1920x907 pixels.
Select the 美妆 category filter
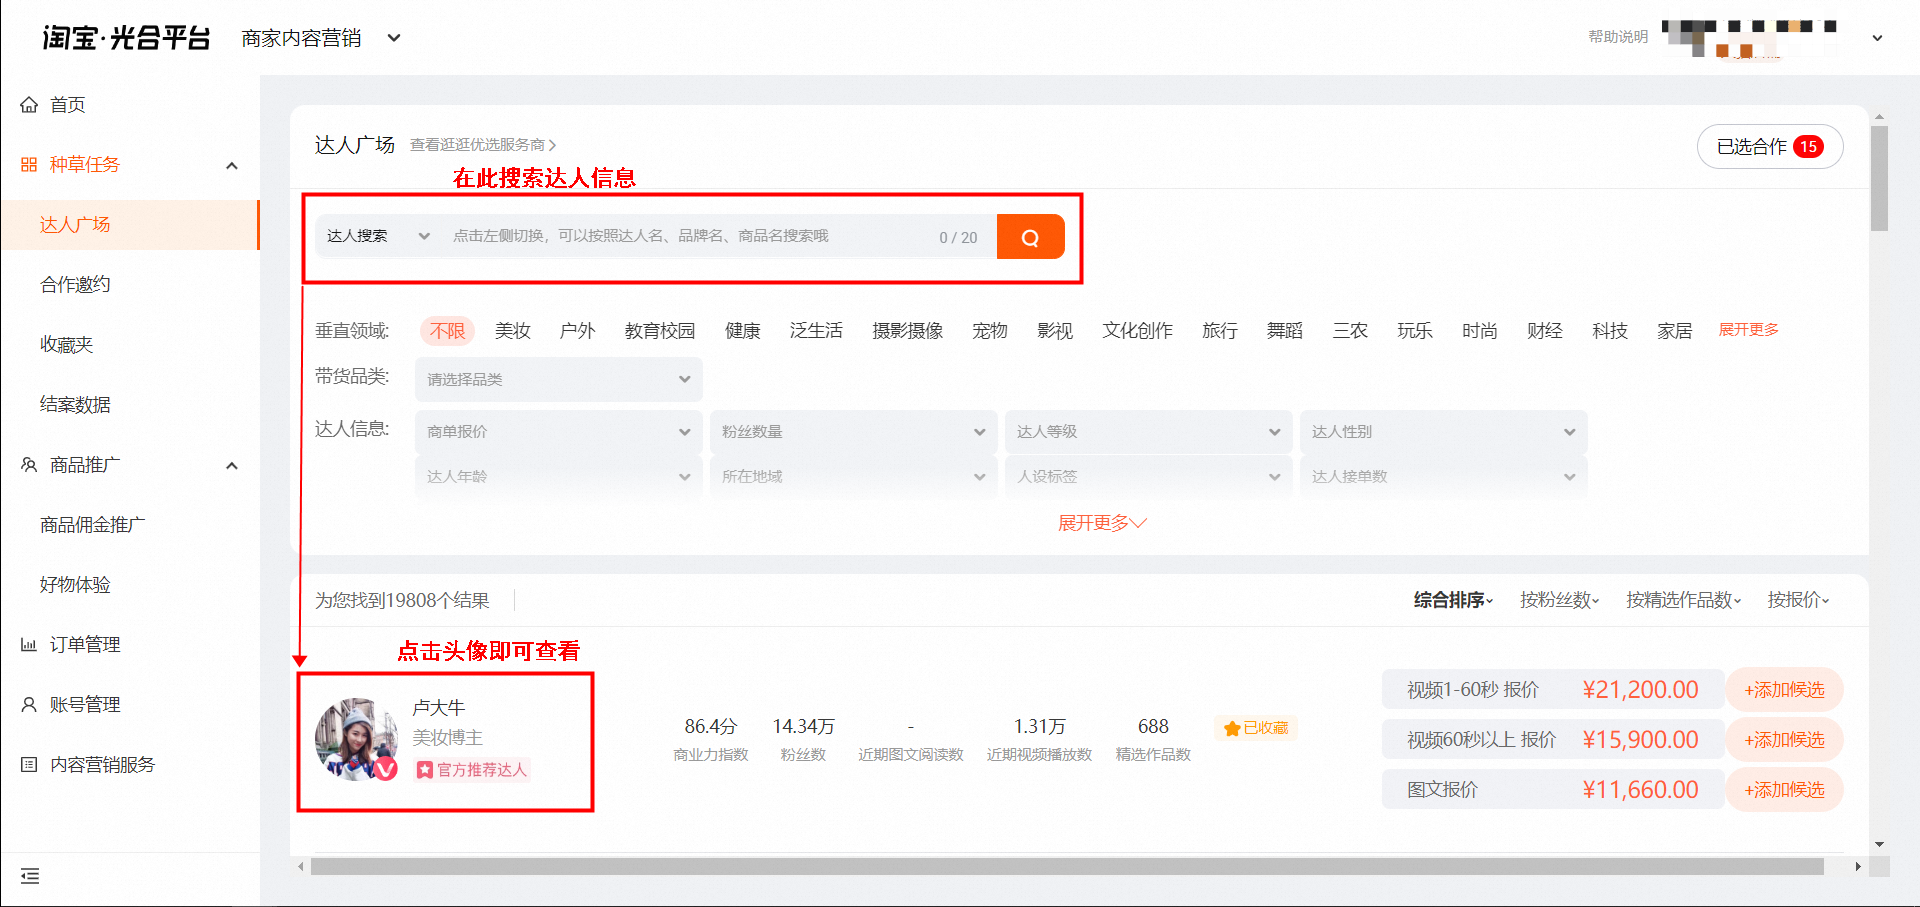pos(512,331)
